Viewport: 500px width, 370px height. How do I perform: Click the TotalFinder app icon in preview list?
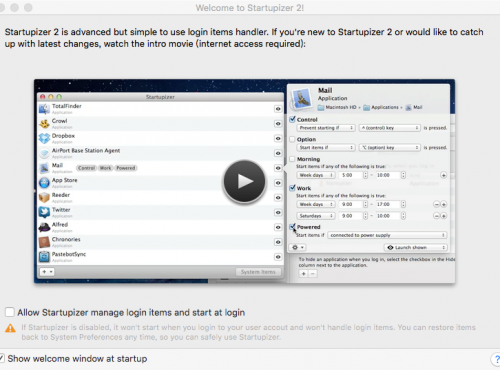click(x=44, y=109)
